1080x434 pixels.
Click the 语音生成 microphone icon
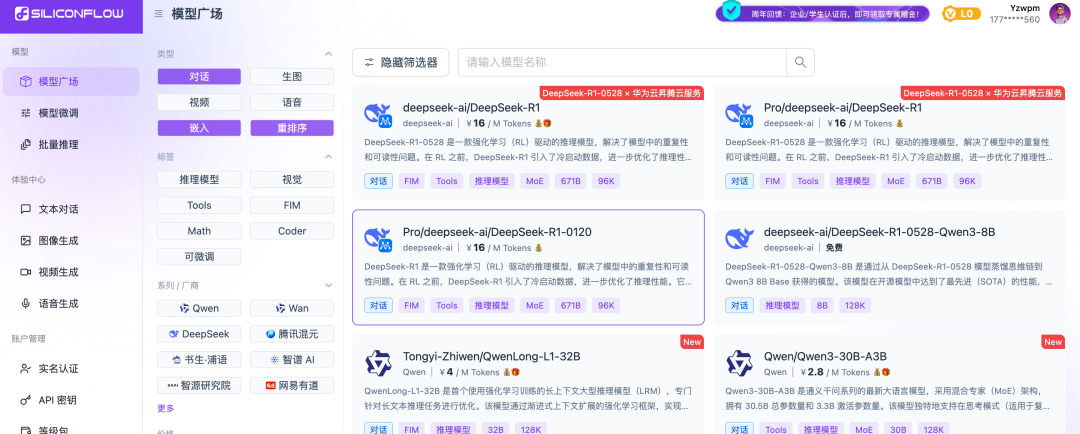(x=25, y=303)
